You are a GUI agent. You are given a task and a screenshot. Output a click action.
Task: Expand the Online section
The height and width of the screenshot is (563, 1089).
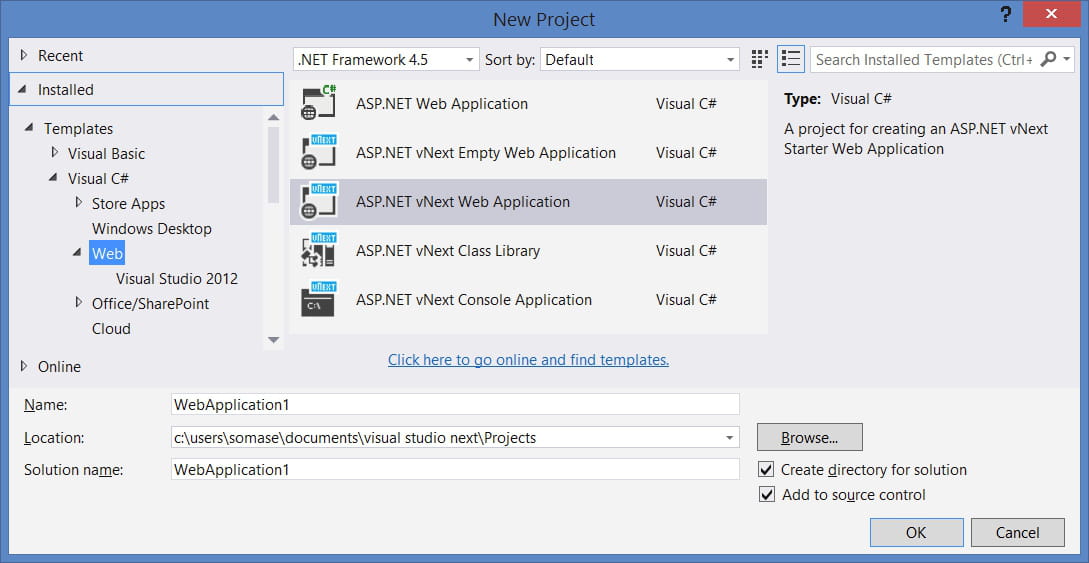(x=24, y=366)
